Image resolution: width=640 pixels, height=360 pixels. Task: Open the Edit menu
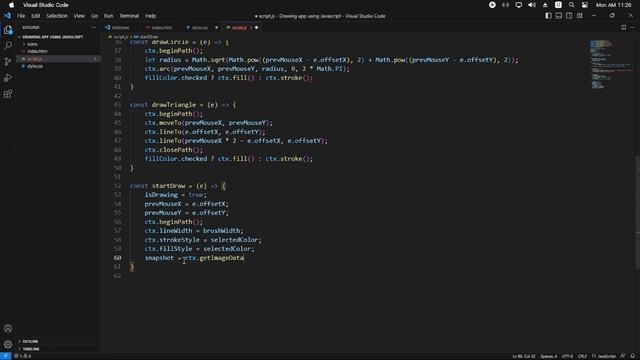pos(36,16)
